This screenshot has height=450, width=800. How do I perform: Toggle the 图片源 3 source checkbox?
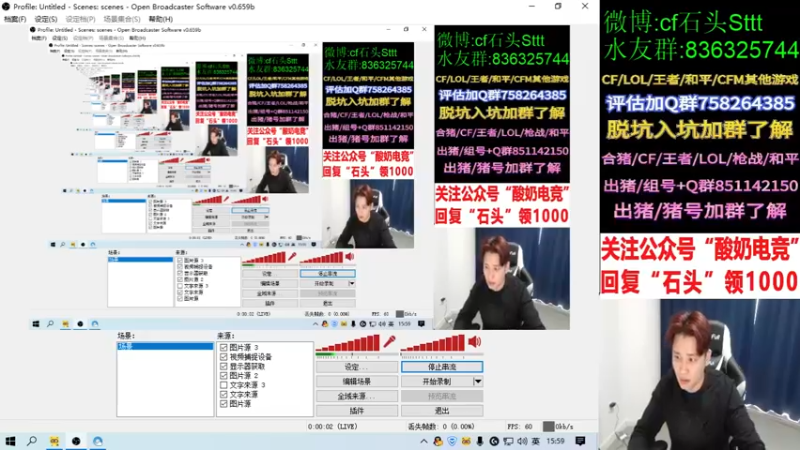pos(223,347)
